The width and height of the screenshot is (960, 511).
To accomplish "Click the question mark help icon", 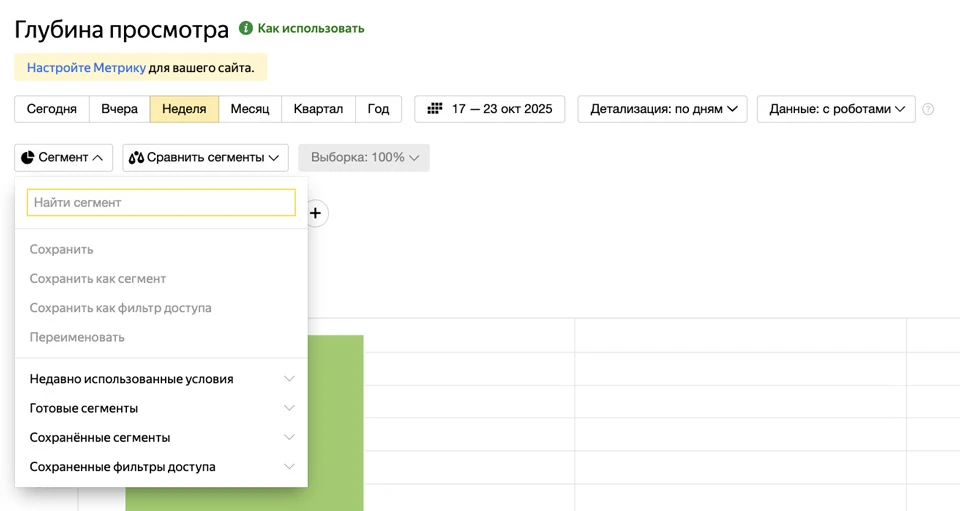I will point(928,109).
